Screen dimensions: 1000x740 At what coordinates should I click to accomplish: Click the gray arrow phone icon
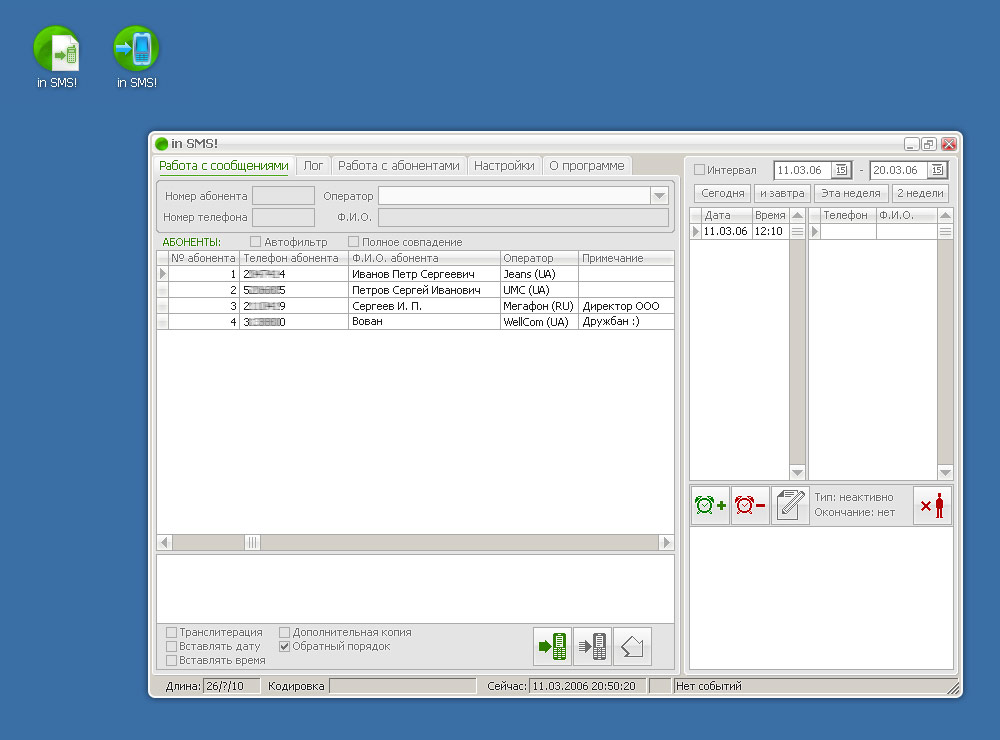click(593, 647)
